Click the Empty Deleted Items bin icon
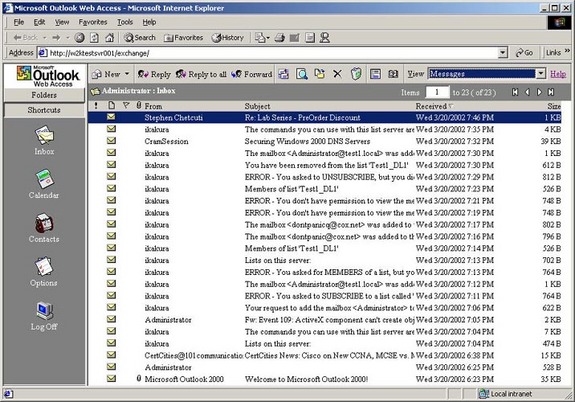 [356, 74]
